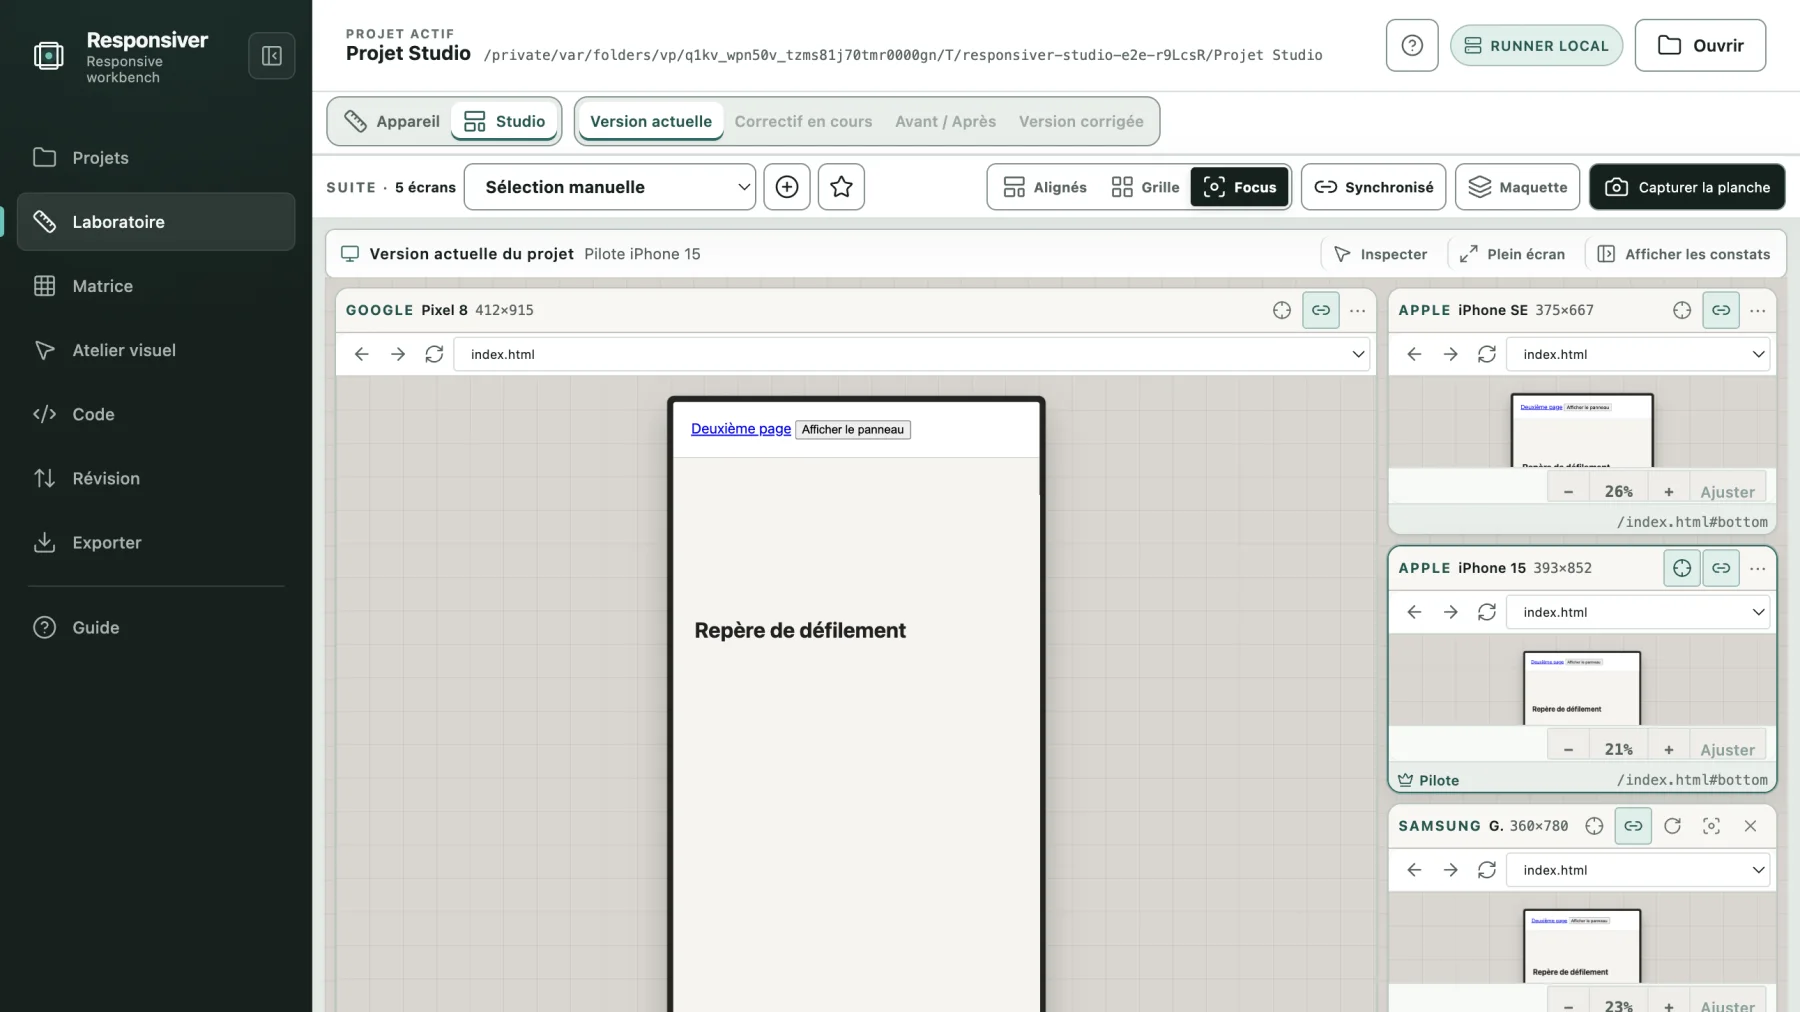
Task: Toggle the Synchronisé mode
Action: (x=1373, y=187)
